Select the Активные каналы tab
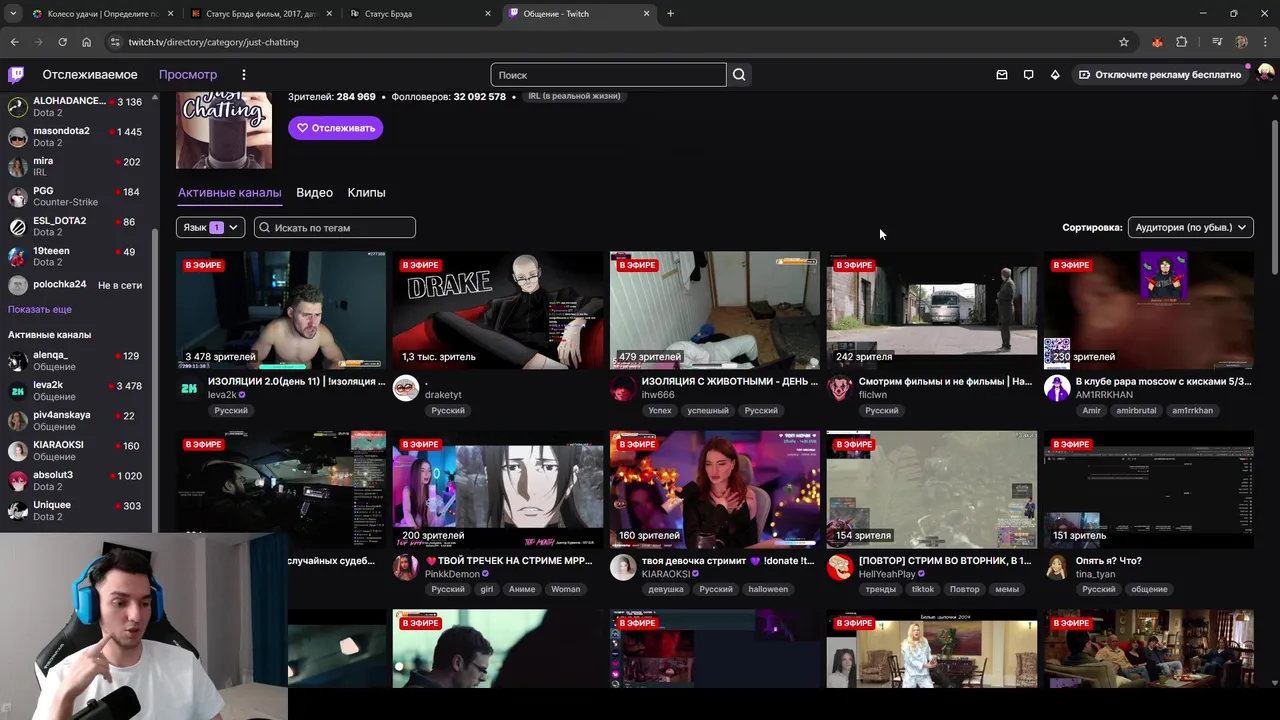 (x=229, y=193)
